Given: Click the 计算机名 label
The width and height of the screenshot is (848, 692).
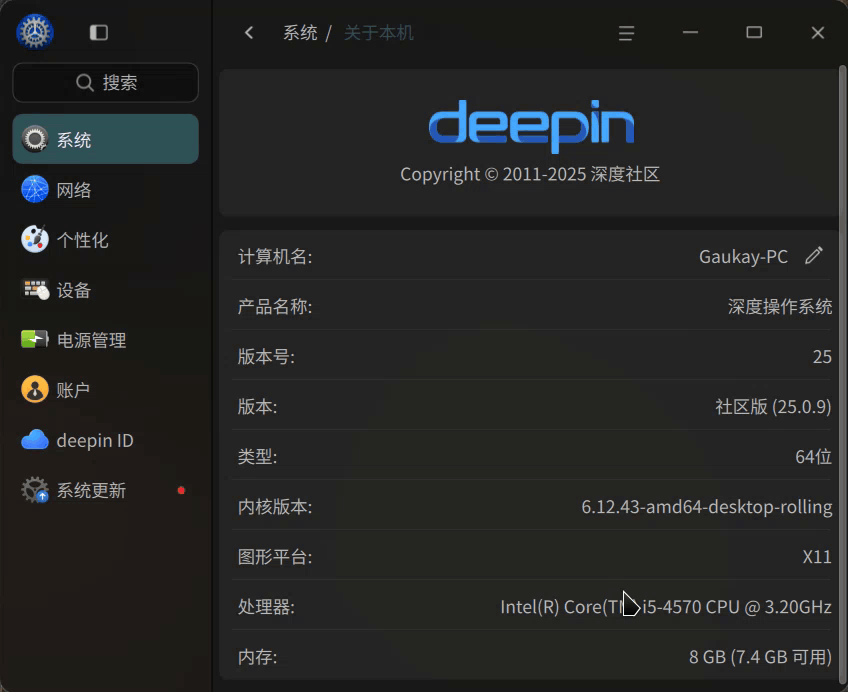Looking at the screenshot, I should (x=275, y=256).
